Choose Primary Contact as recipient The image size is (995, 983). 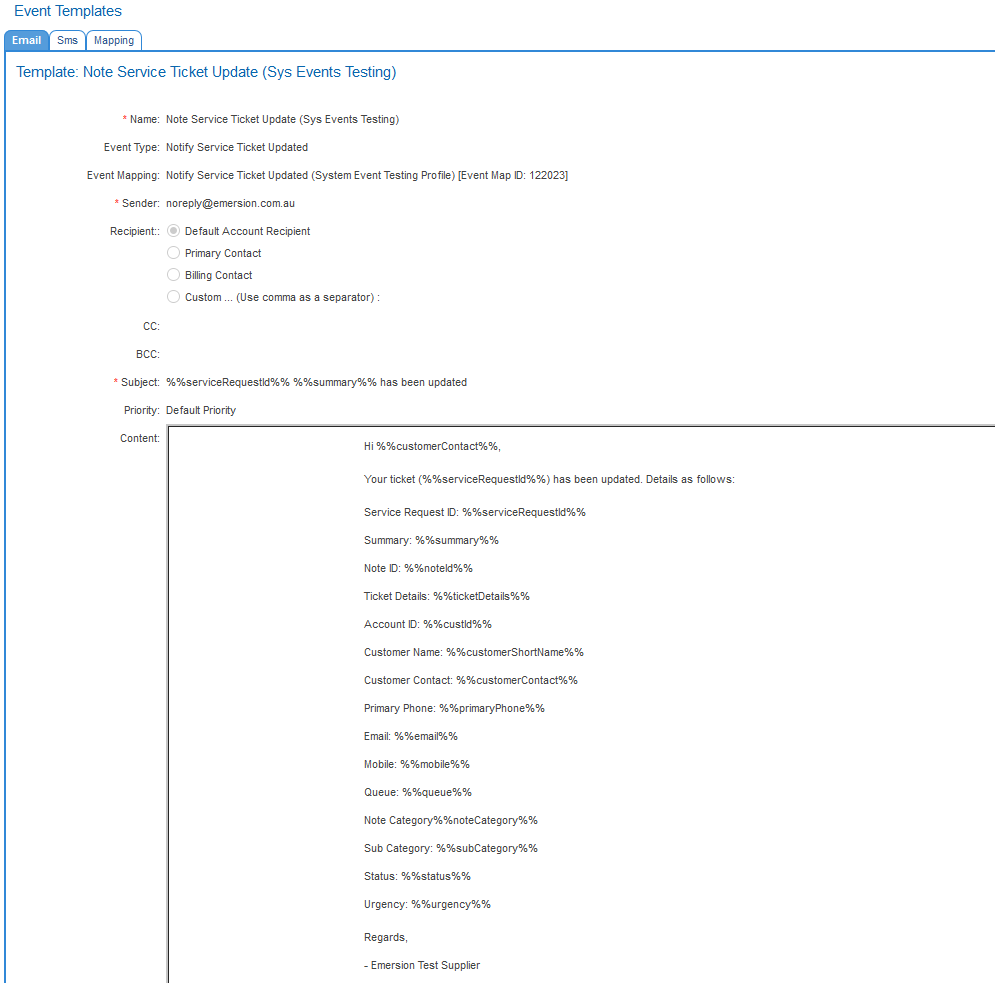[x=174, y=253]
